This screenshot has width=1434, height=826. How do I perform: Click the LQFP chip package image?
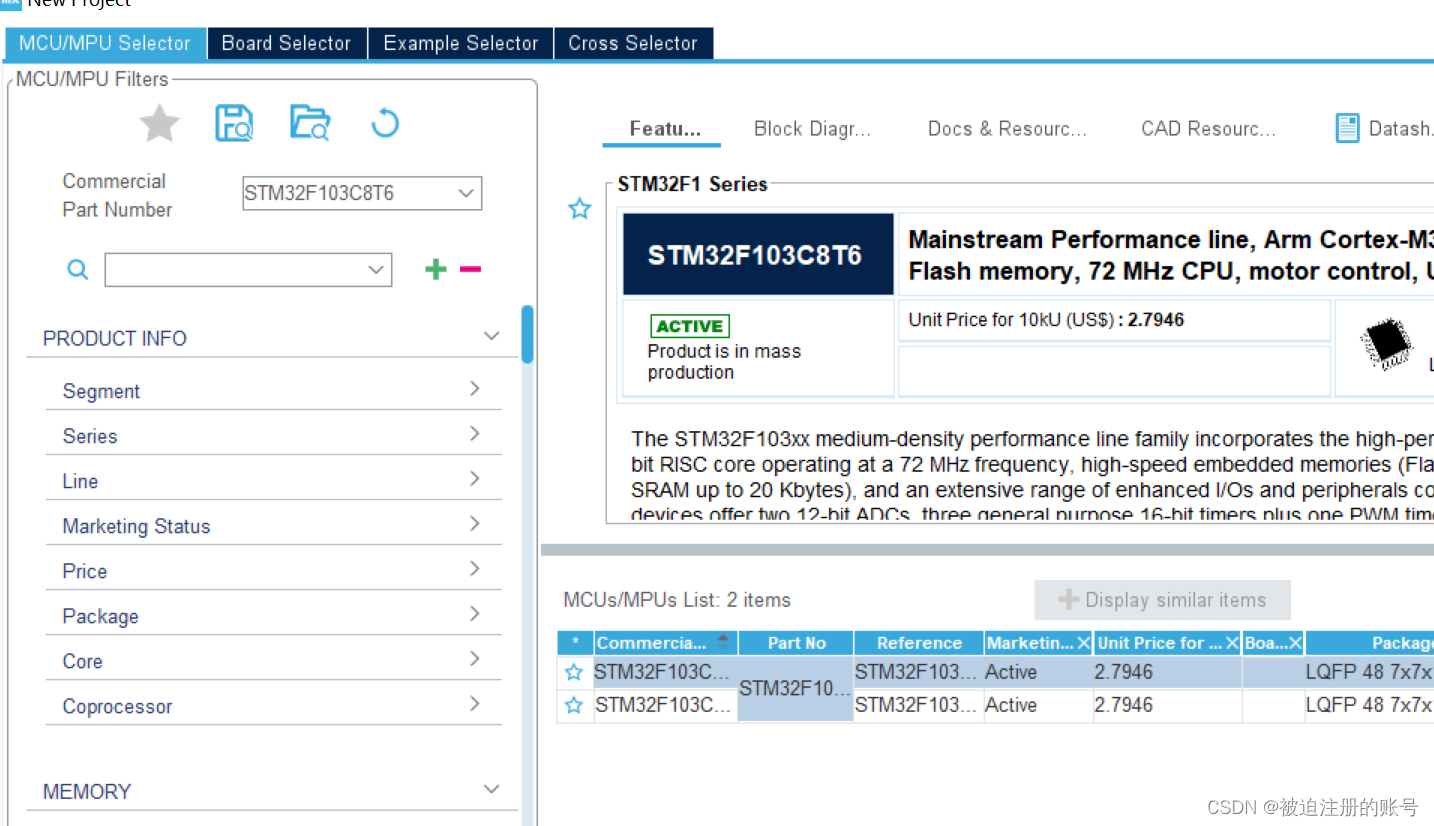[1386, 343]
